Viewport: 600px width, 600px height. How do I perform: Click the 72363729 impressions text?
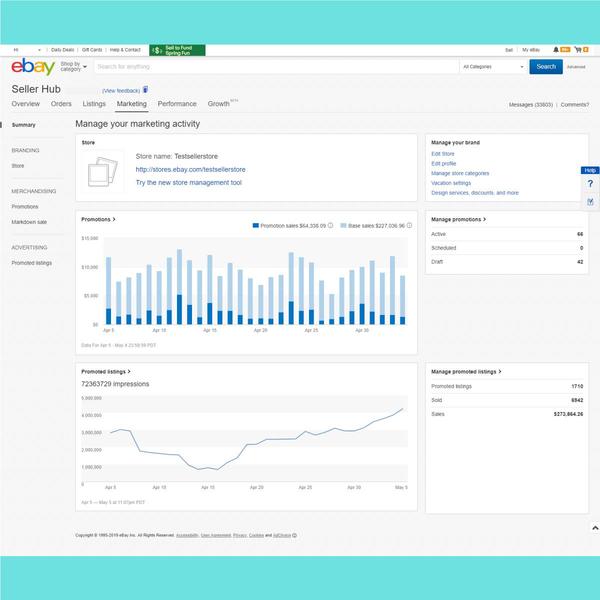(115, 384)
